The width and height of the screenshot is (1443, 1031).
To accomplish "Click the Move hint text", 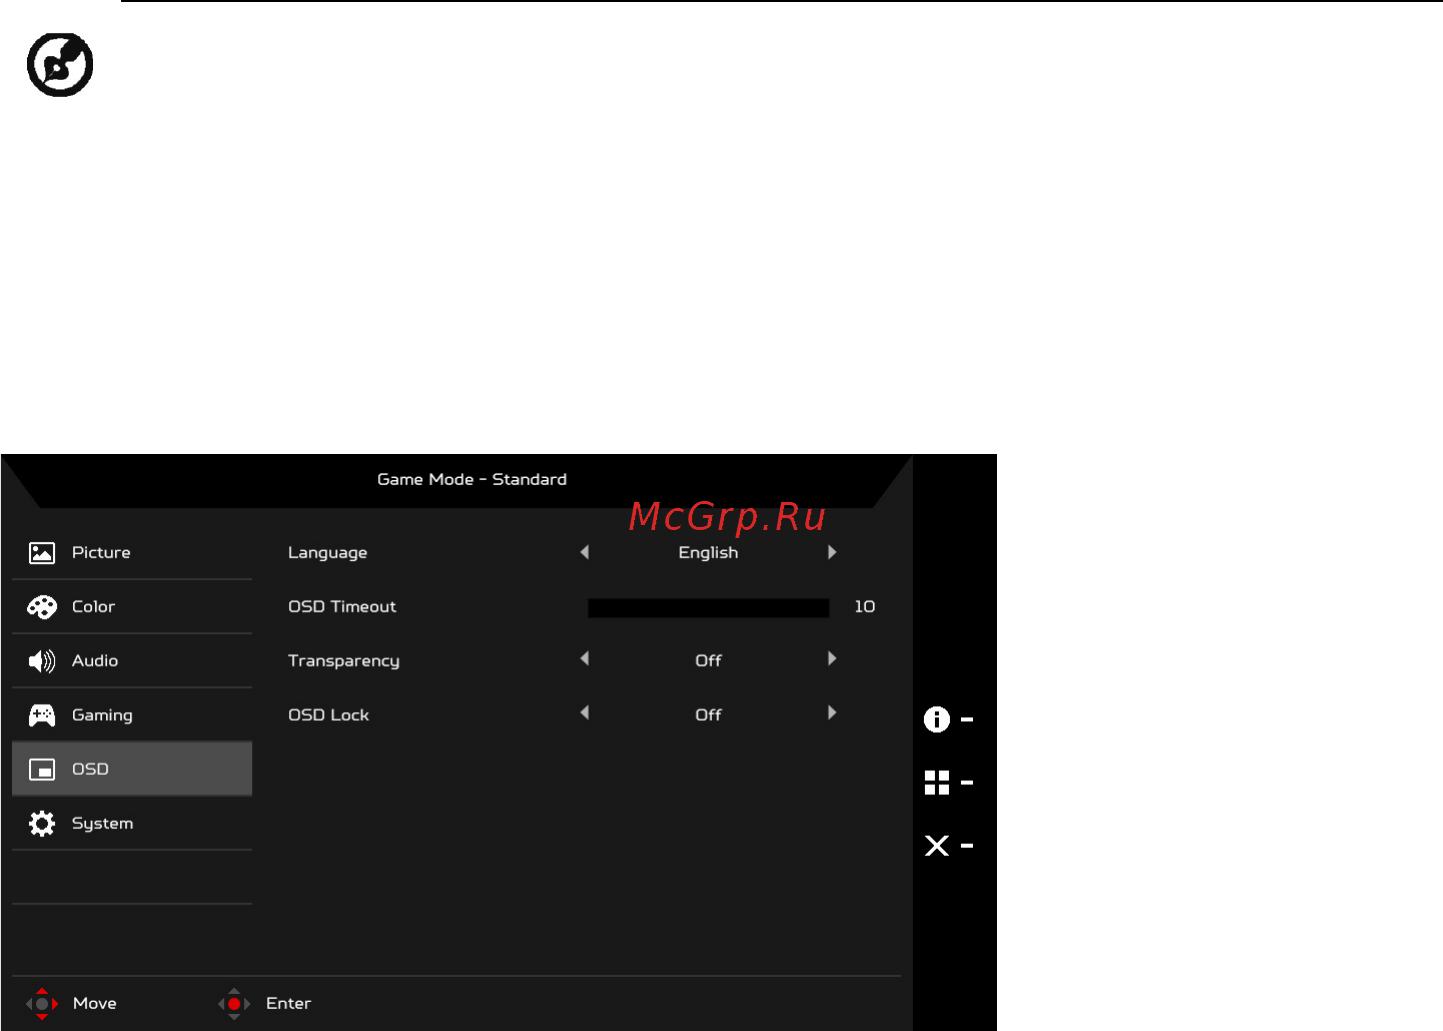I will [95, 1003].
